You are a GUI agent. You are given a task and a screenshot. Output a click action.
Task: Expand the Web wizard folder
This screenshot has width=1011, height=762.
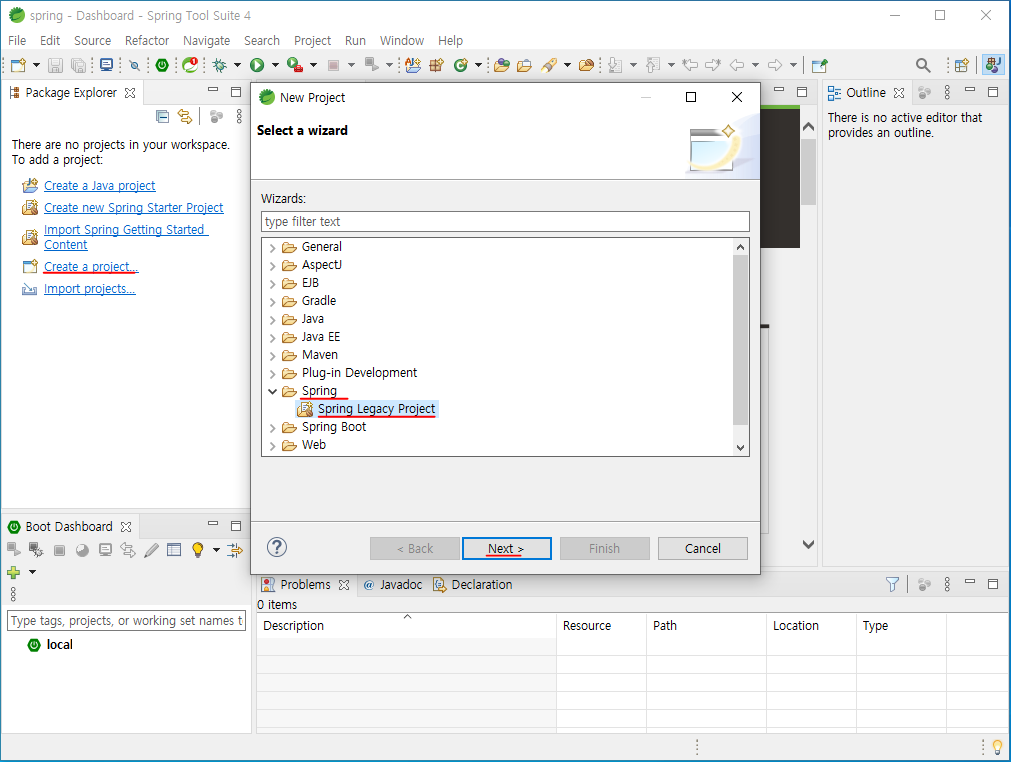(272, 446)
